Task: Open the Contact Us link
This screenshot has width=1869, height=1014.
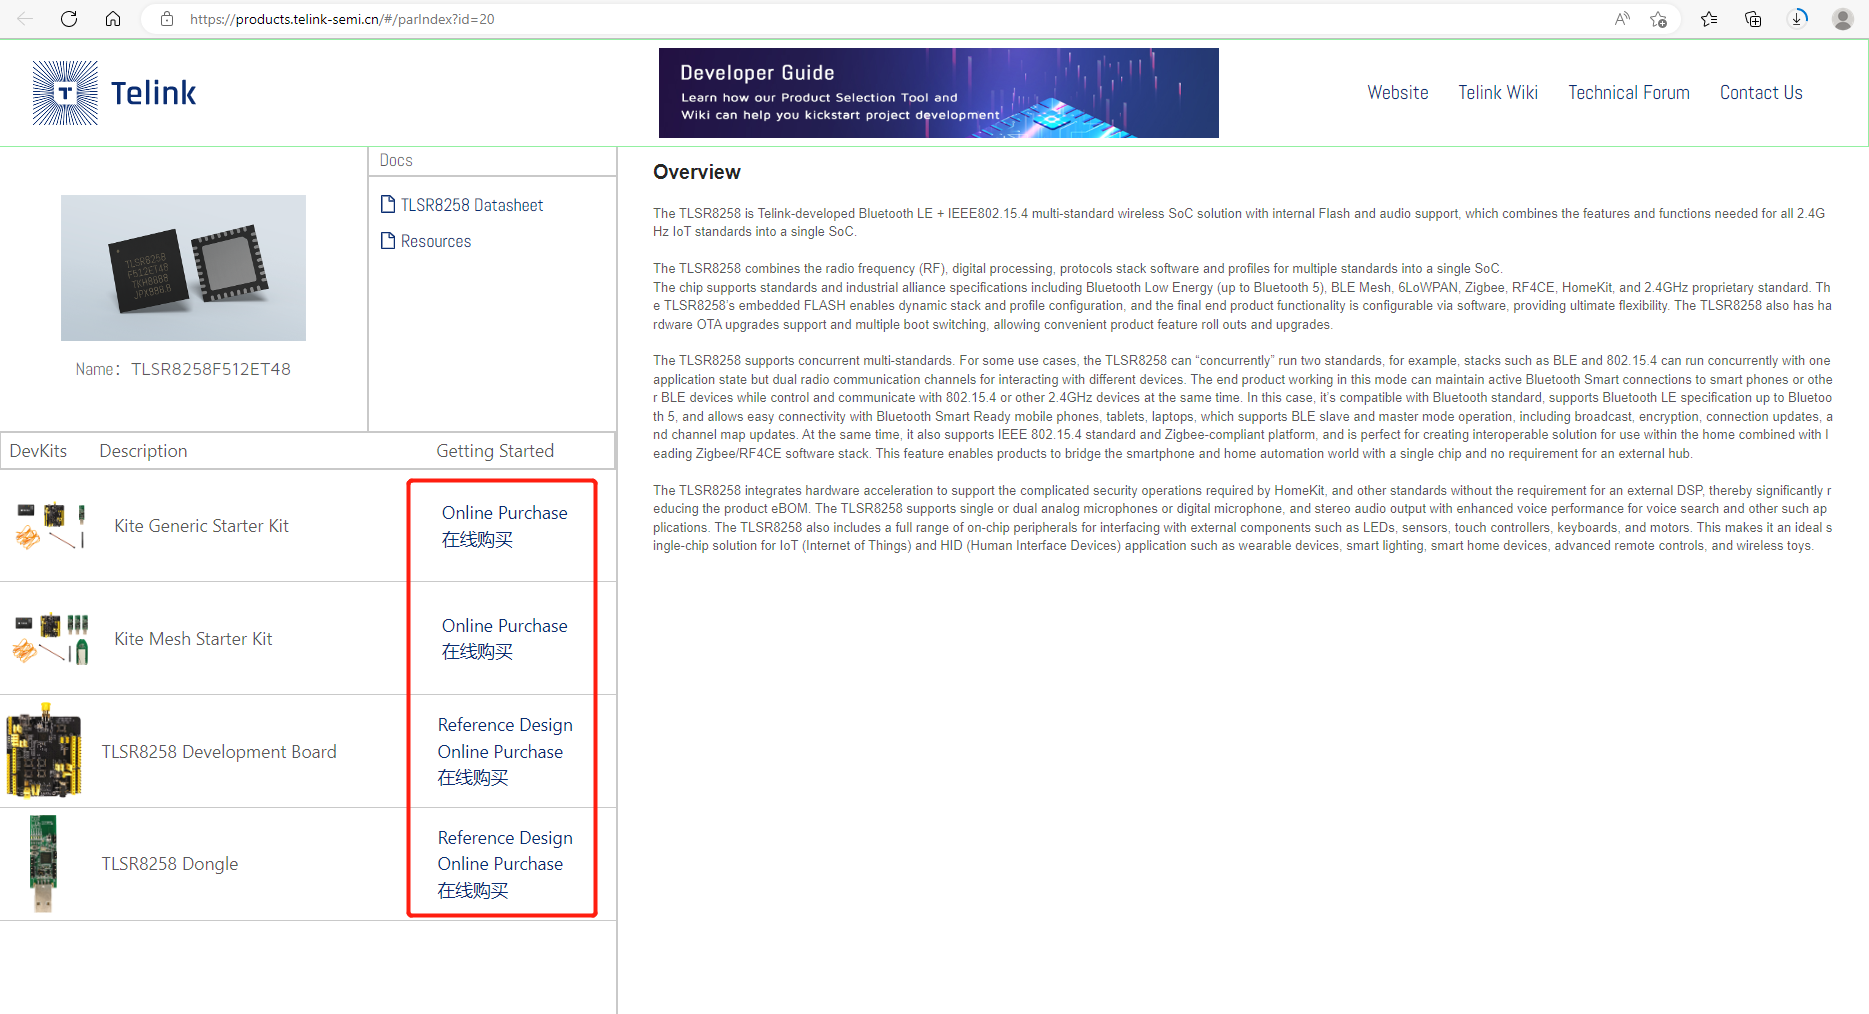Action: click(x=1760, y=93)
